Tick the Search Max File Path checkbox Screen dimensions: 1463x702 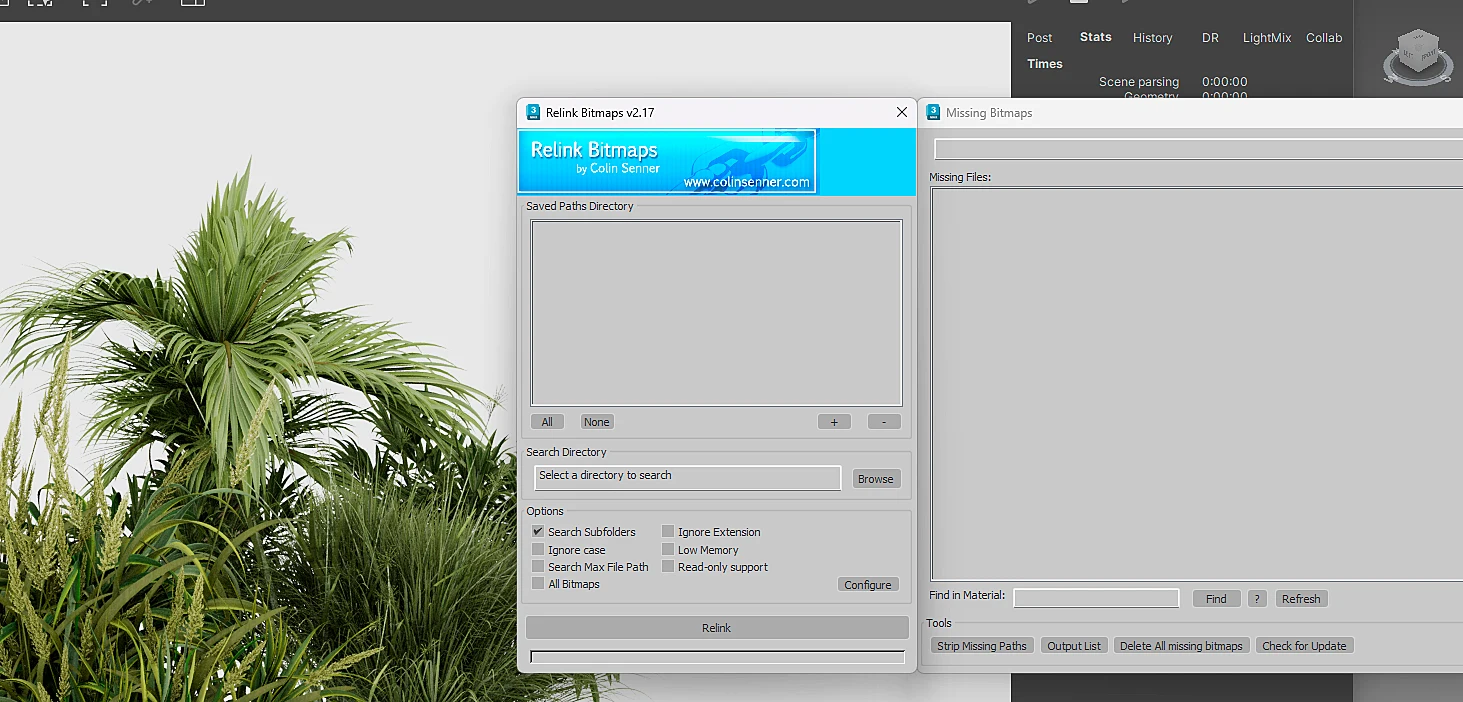point(538,567)
